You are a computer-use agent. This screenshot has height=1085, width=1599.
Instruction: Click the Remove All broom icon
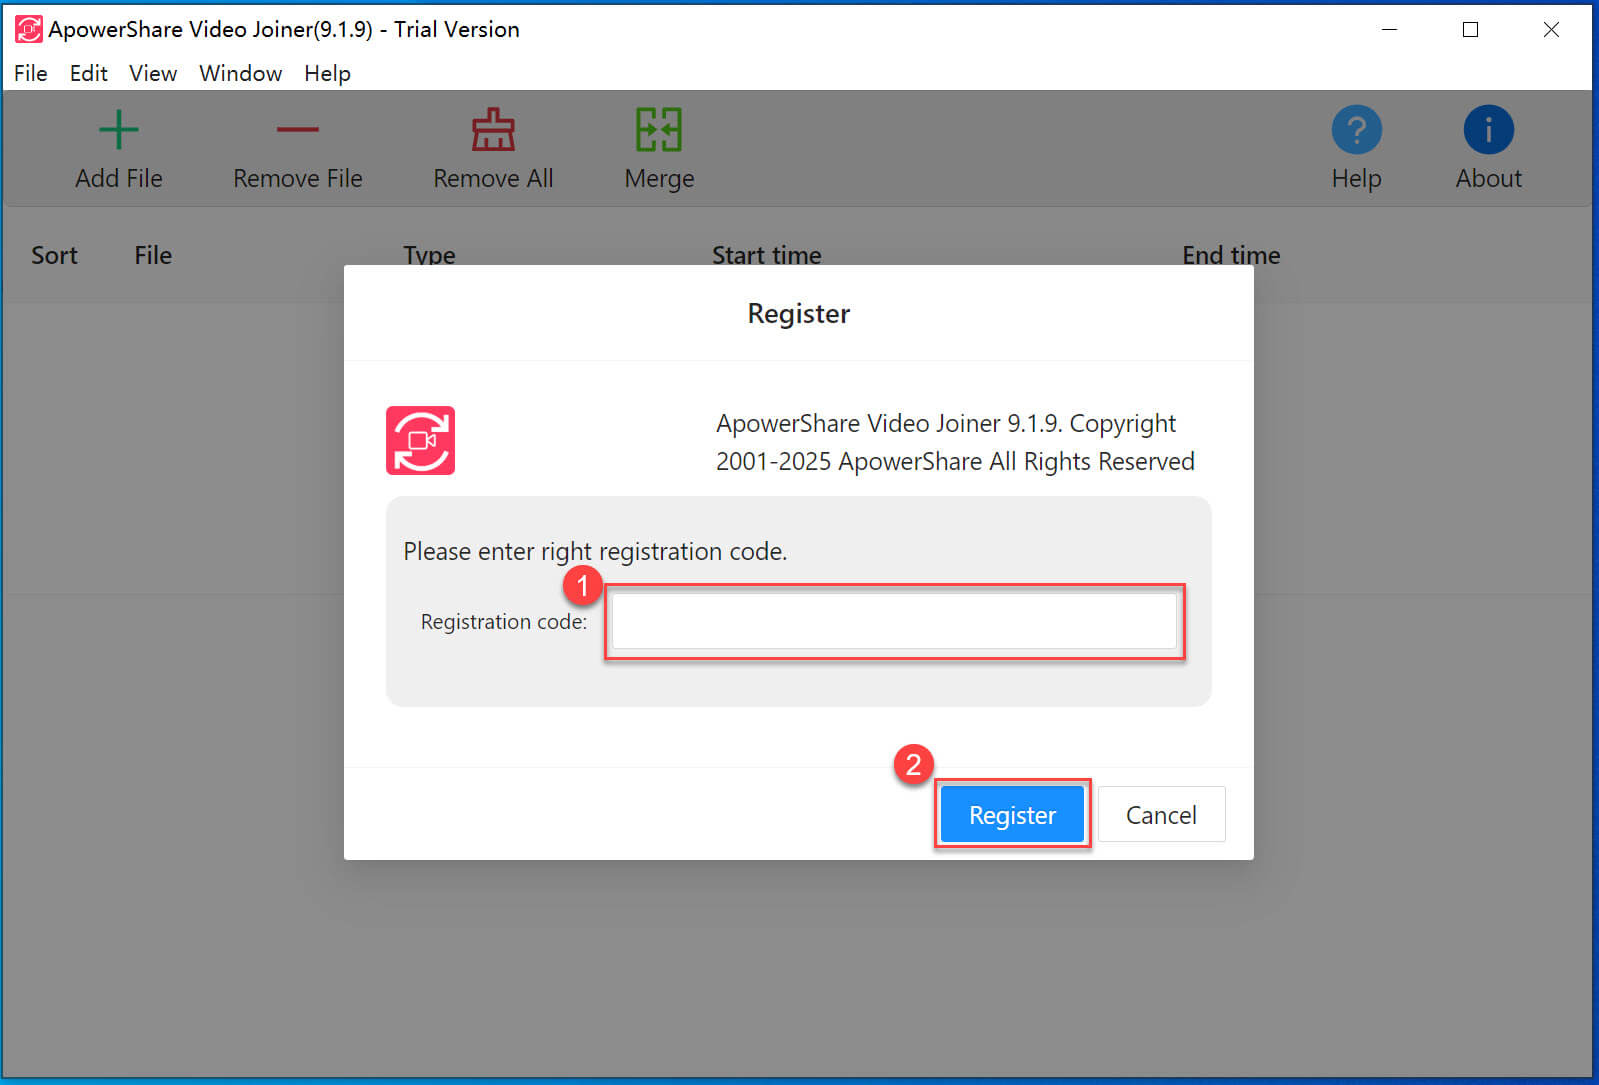[x=493, y=130]
